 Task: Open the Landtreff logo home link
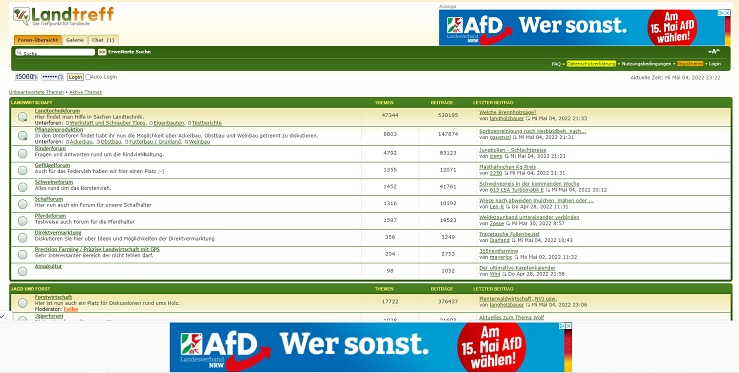64,16
